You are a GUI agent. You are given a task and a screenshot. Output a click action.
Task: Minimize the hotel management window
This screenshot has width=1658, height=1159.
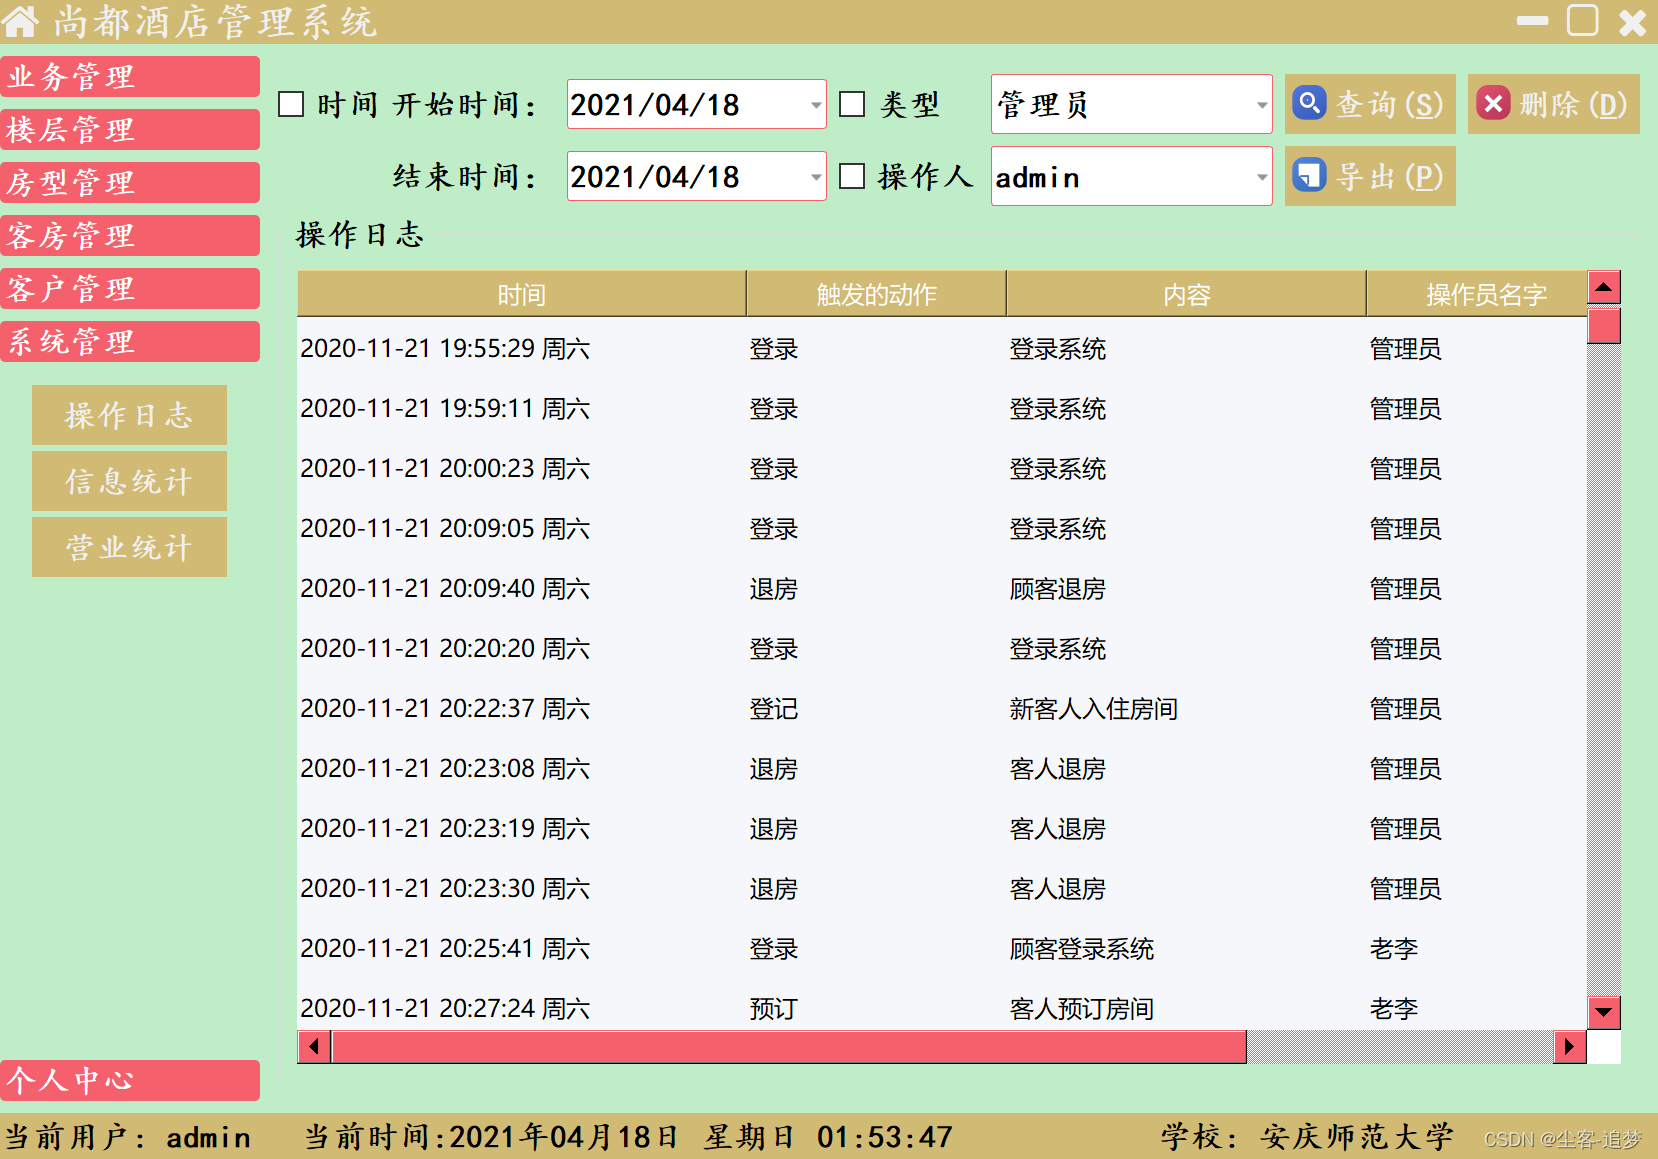(x=1532, y=21)
